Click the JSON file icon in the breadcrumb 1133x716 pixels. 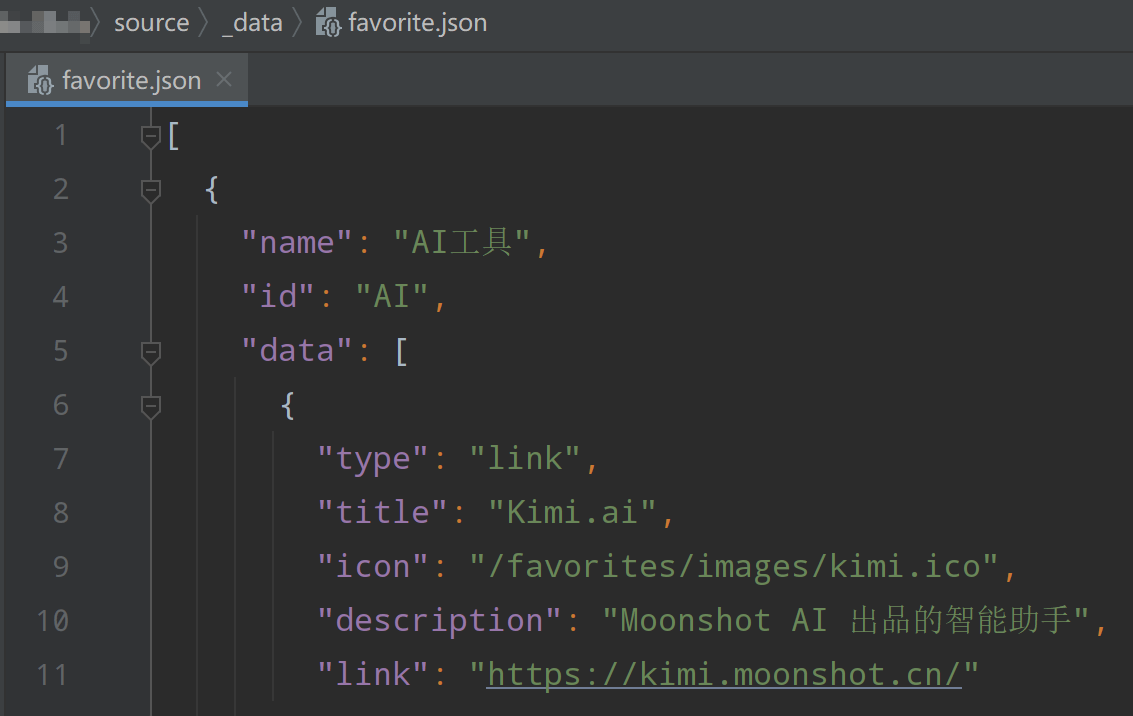pos(329,23)
